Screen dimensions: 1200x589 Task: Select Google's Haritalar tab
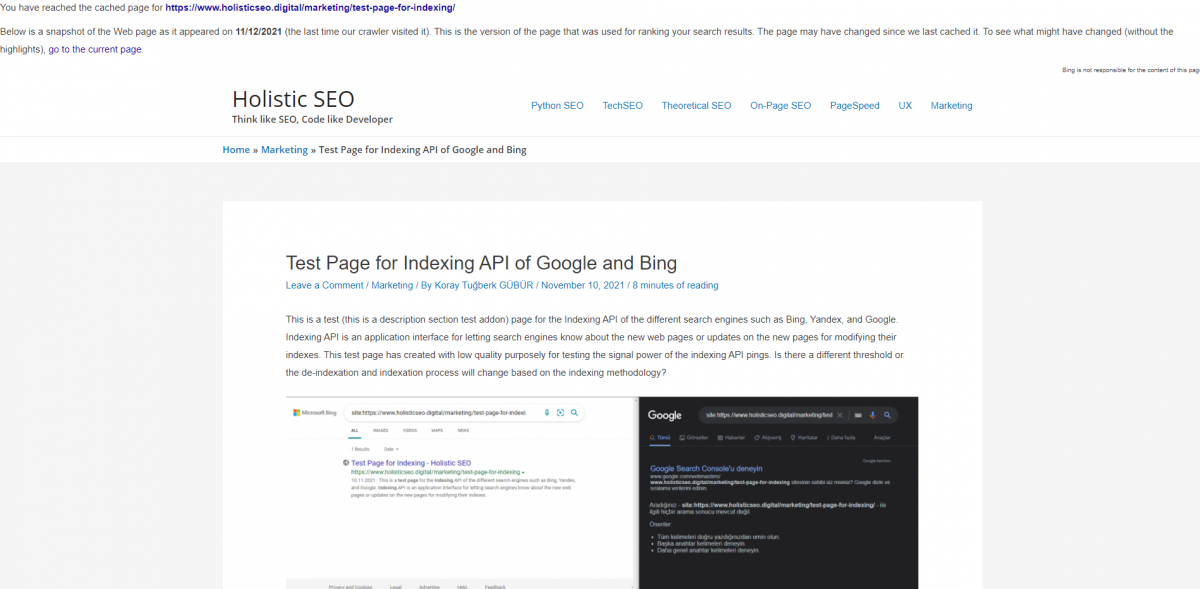click(804, 438)
